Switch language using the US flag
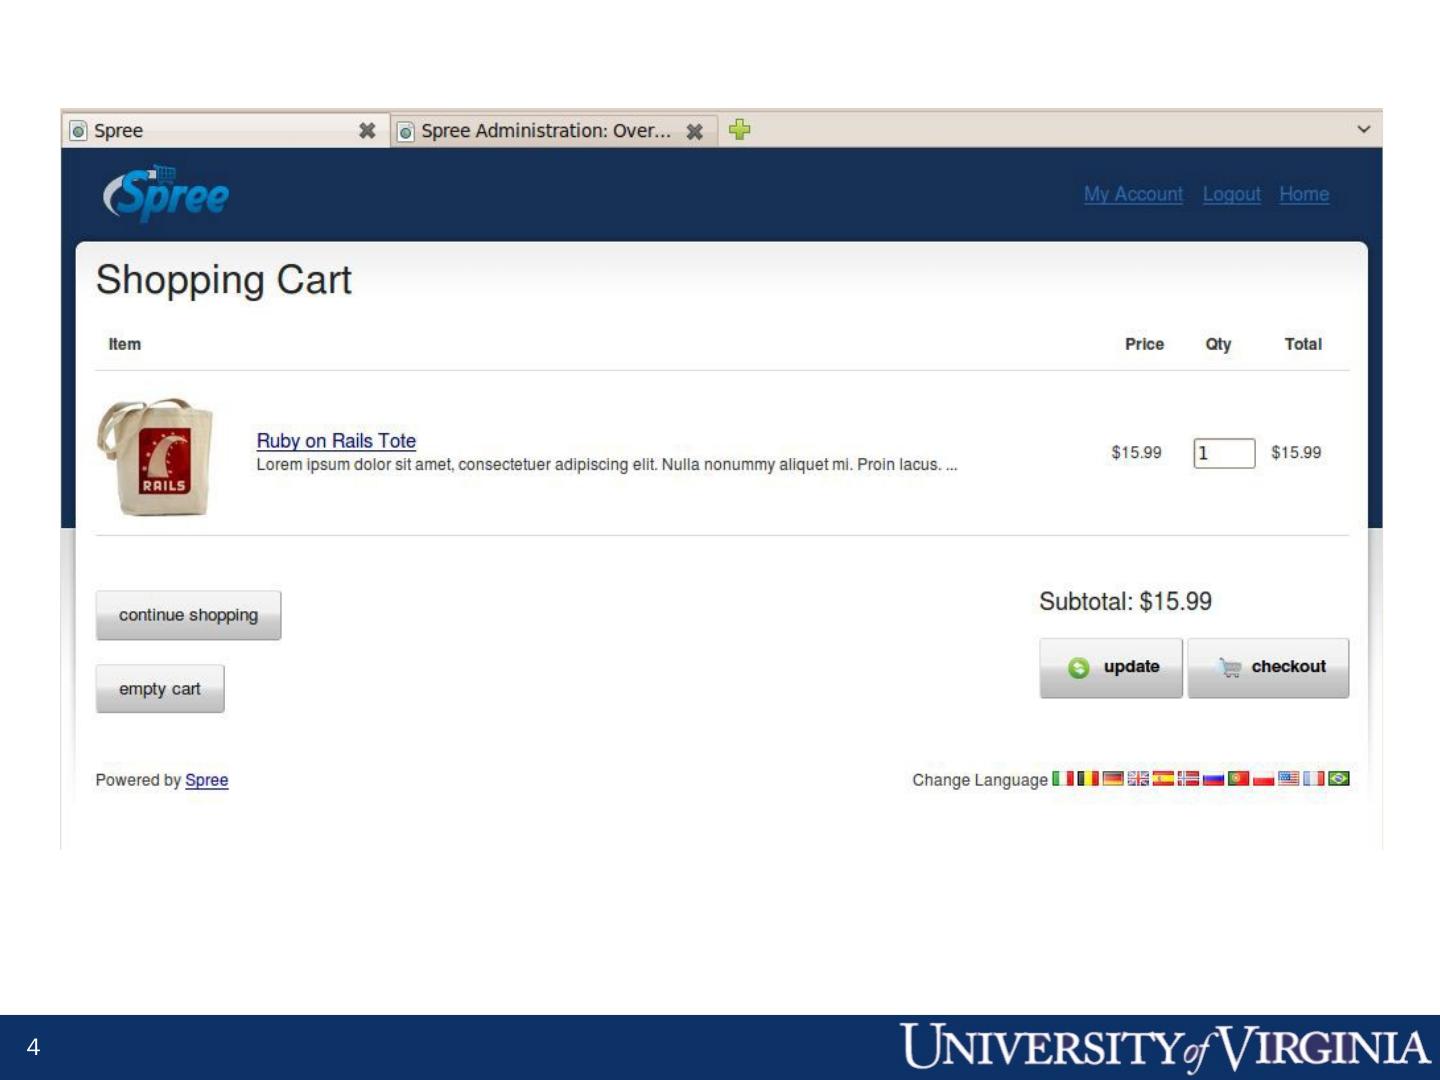Viewport: 1440px width, 1080px height. point(1288,778)
